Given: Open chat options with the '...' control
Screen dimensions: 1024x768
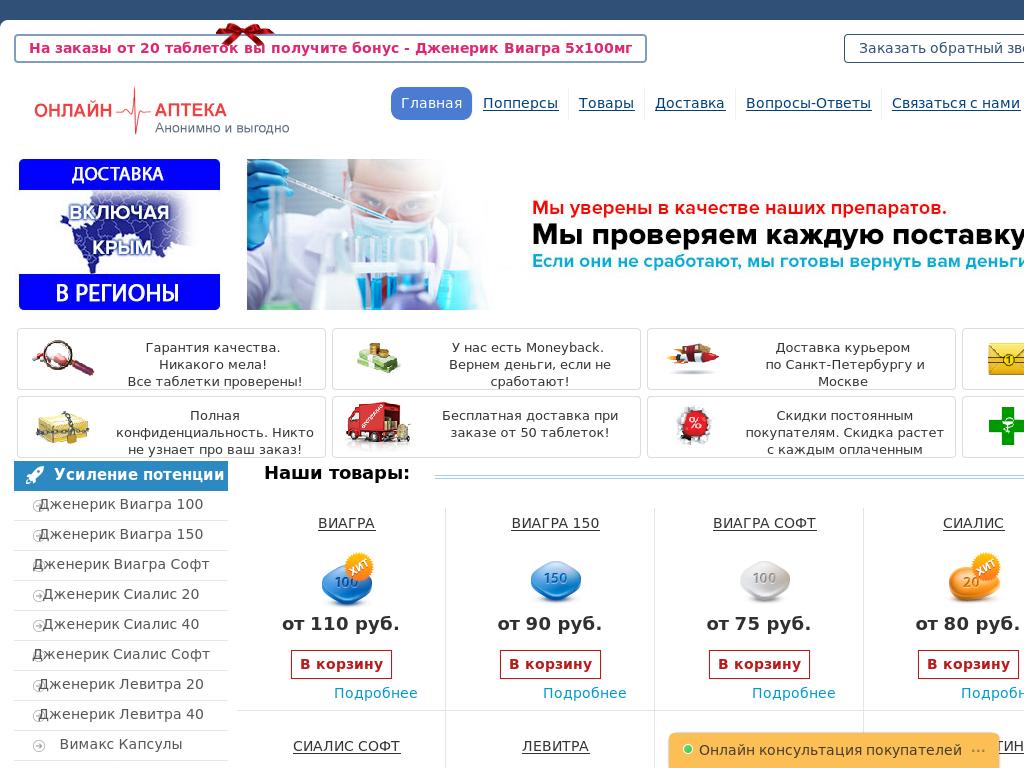Looking at the screenshot, I should pos(978,748).
